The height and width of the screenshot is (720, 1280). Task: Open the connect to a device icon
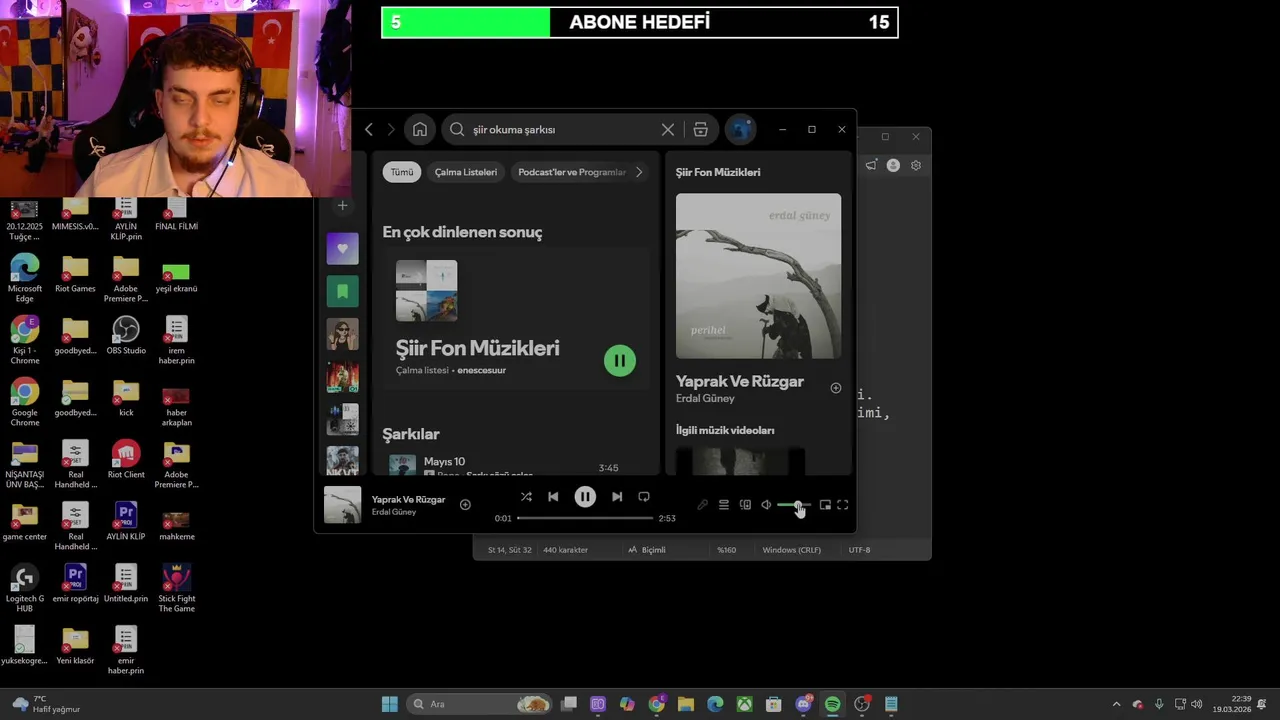click(x=745, y=505)
